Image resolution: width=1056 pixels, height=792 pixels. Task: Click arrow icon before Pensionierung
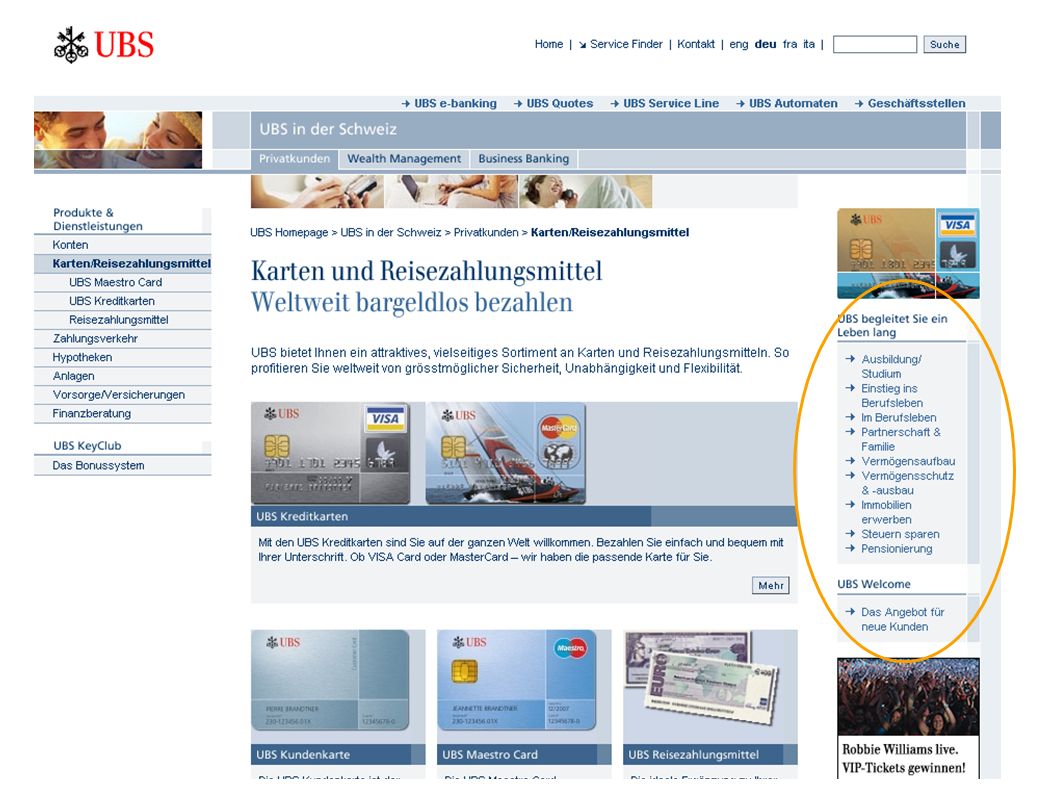pyautogui.click(x=850, y=548)
